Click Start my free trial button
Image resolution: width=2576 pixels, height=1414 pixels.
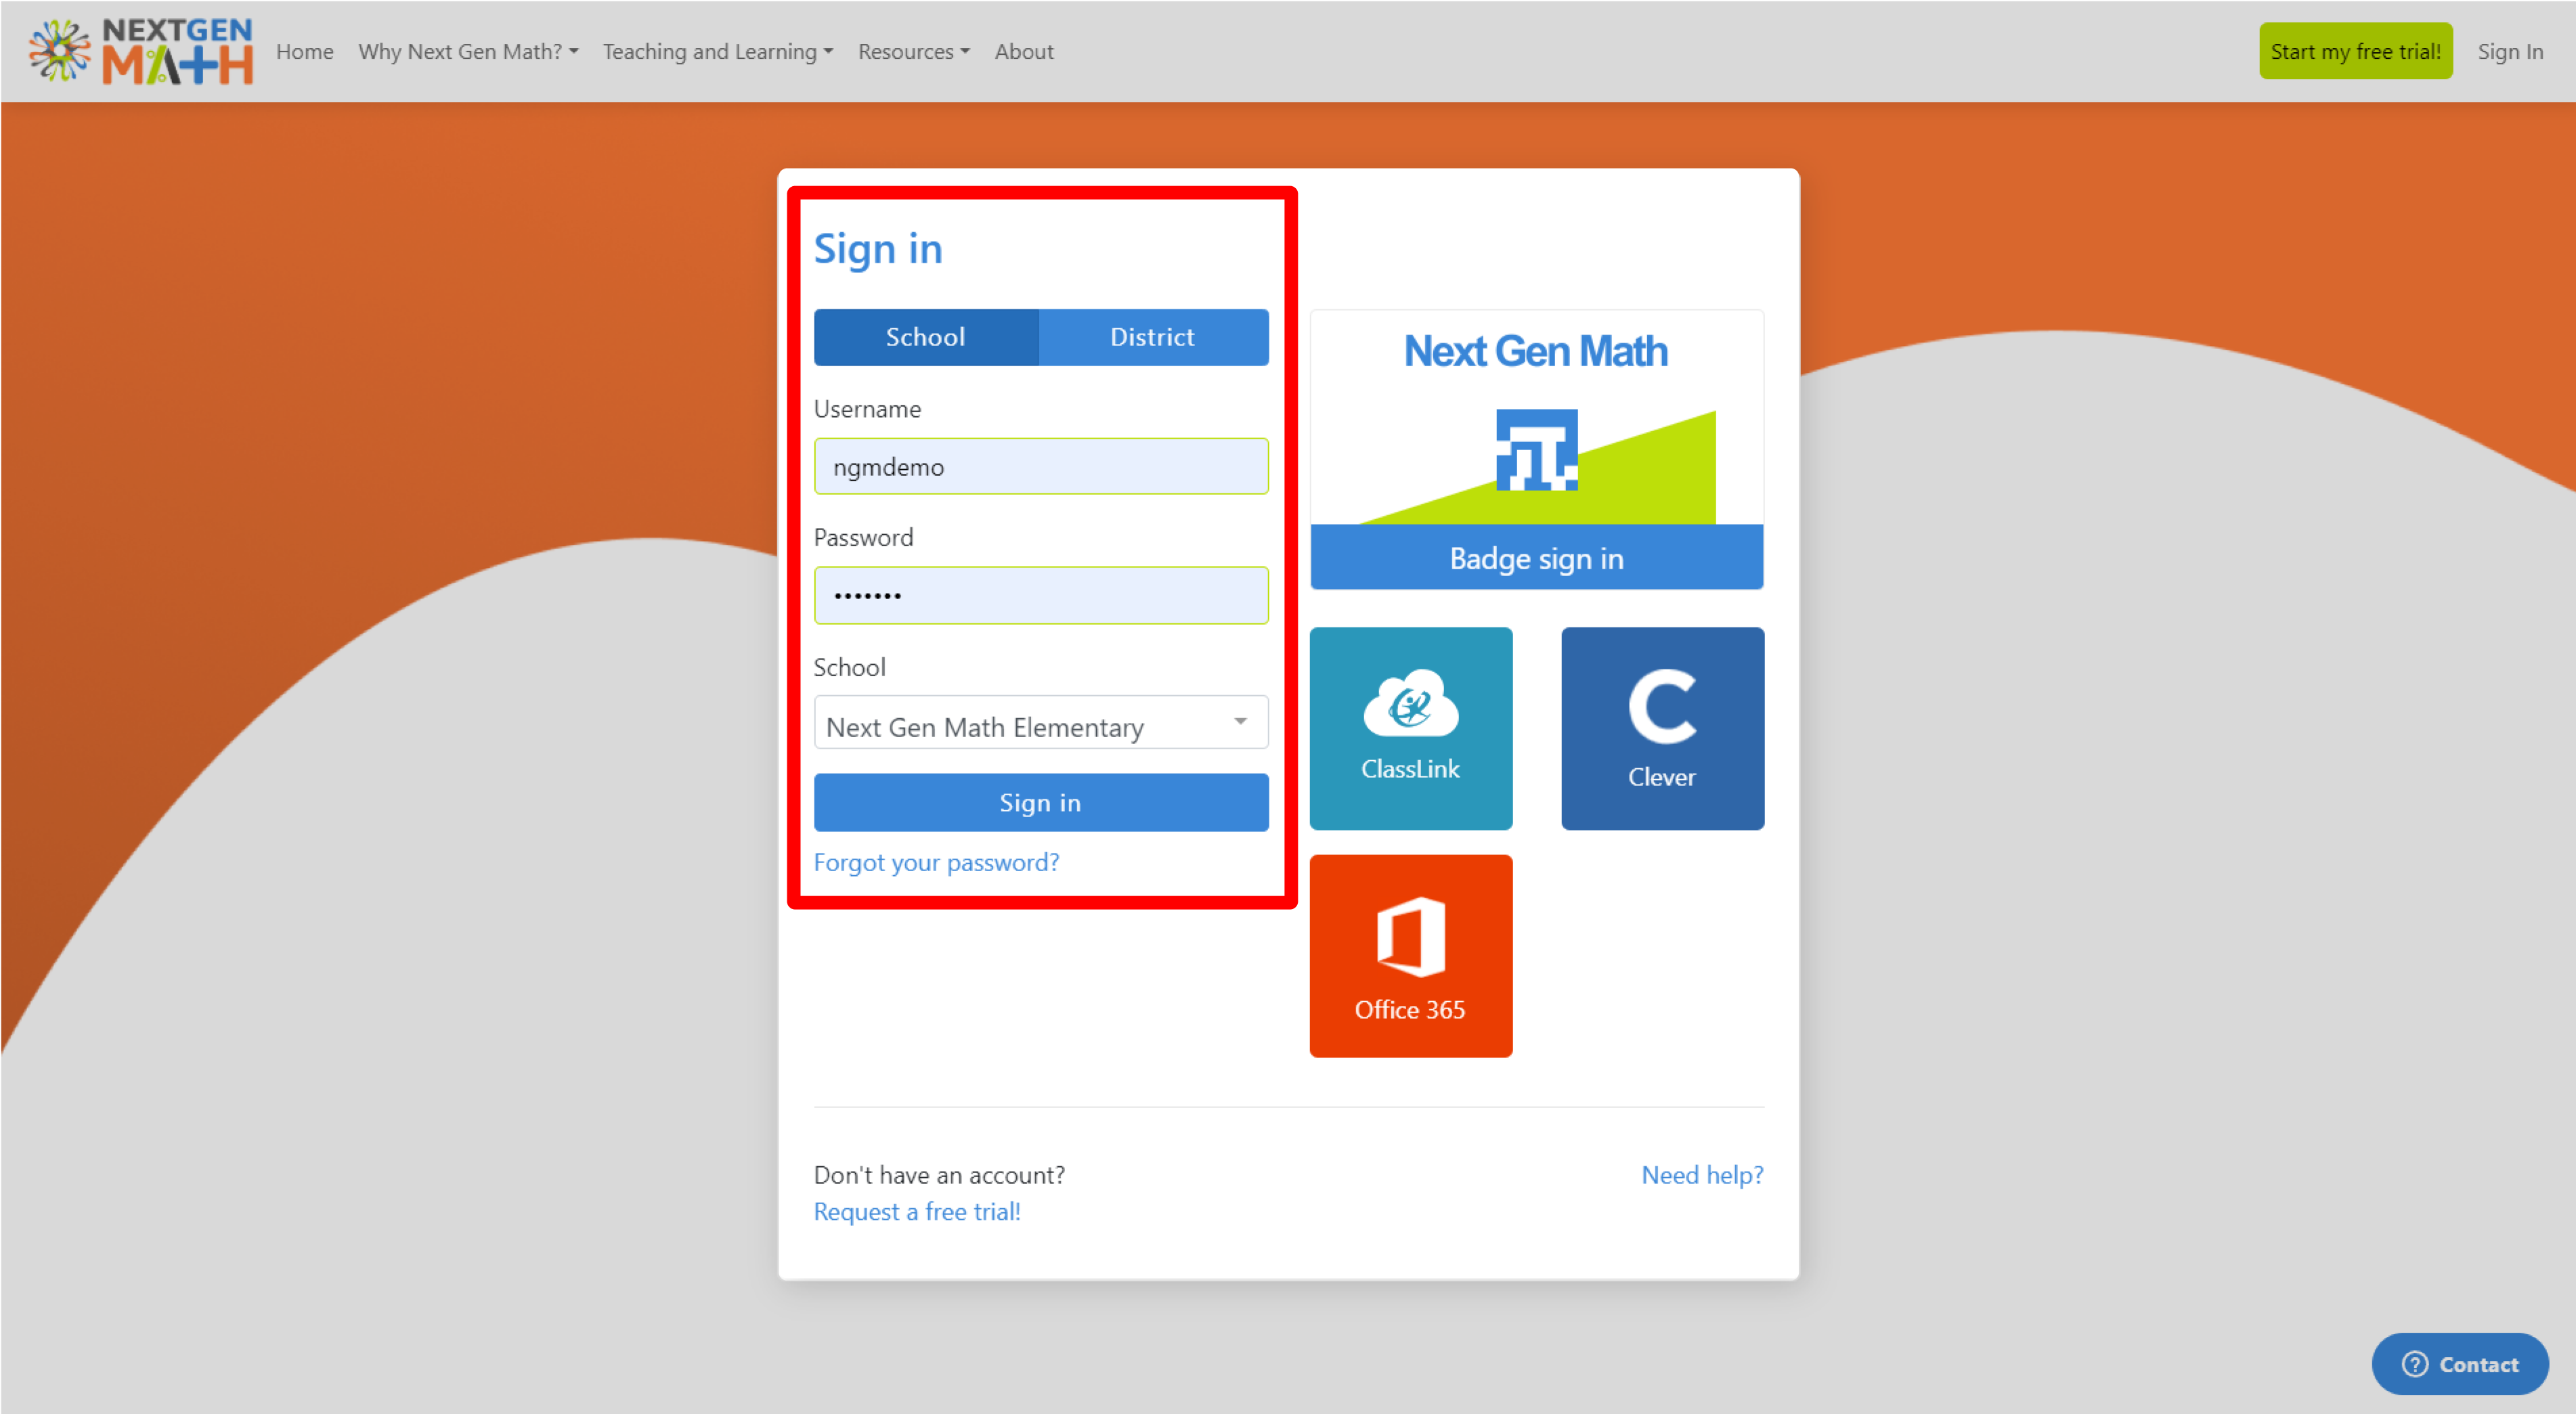(x=2354, y=51)
